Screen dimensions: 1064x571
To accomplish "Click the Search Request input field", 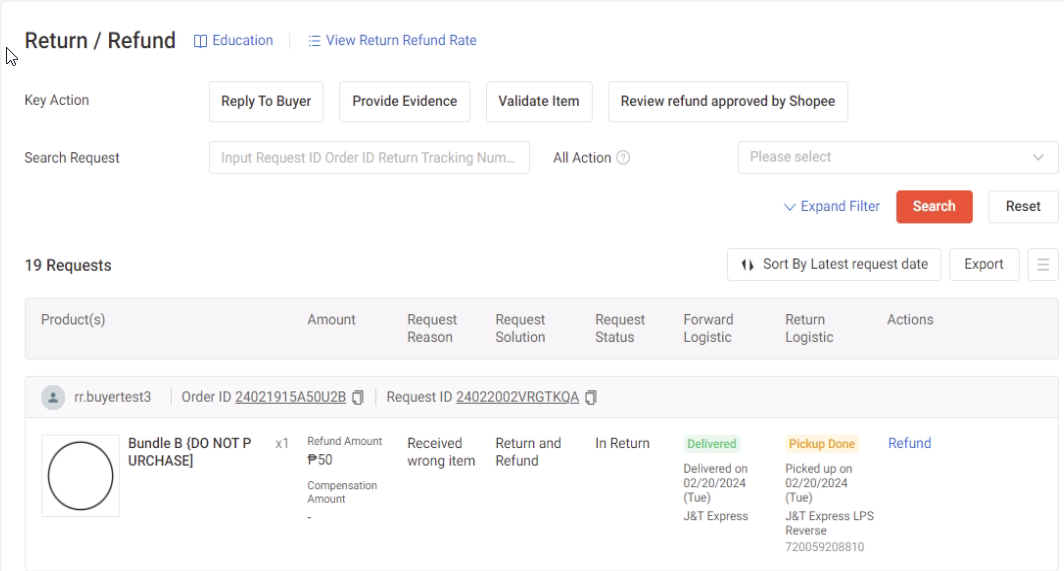I will [x=369, y=158].
